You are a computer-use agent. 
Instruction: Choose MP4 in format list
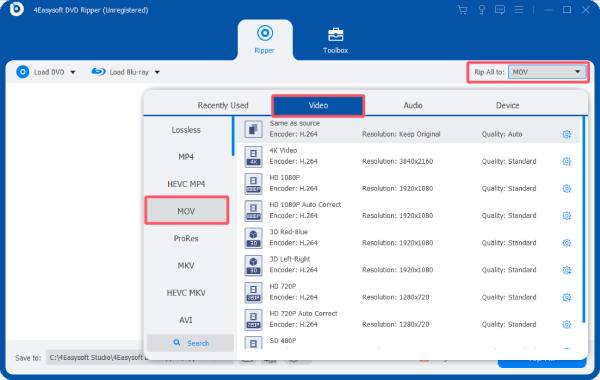tap(186, 157)
